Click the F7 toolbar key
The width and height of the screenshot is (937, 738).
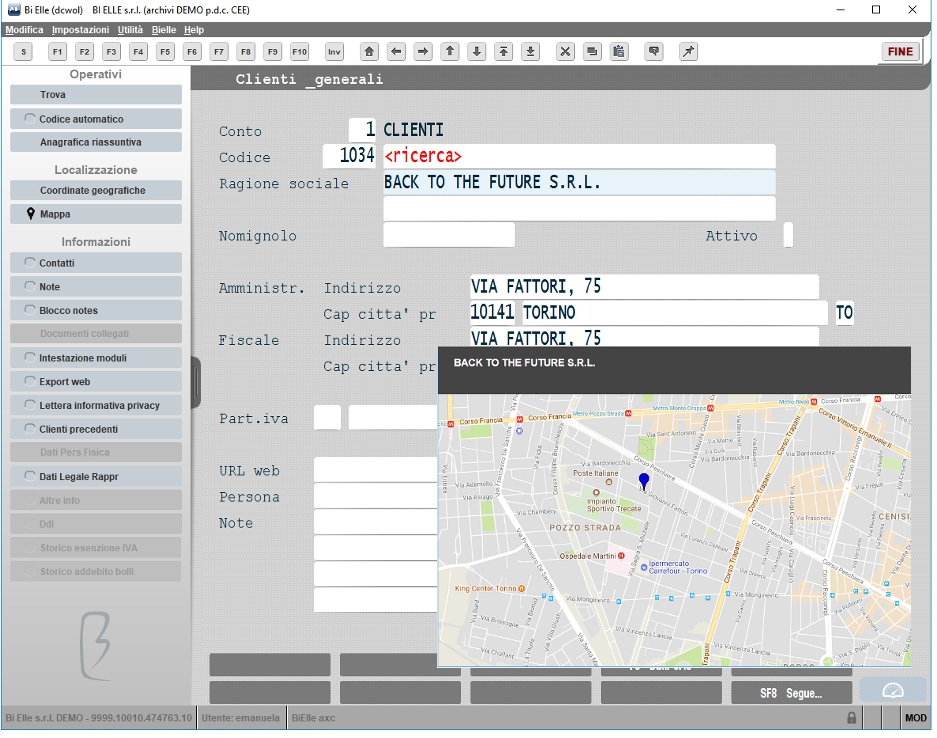point(219,52)
